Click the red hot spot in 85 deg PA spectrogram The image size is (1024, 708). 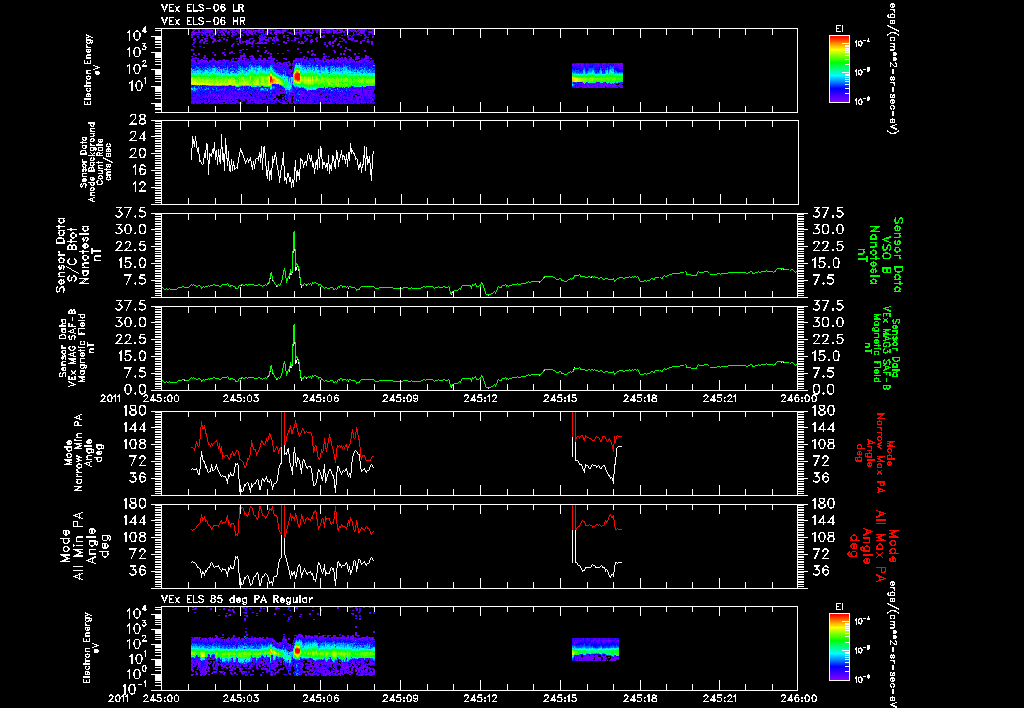pos(297,651)
